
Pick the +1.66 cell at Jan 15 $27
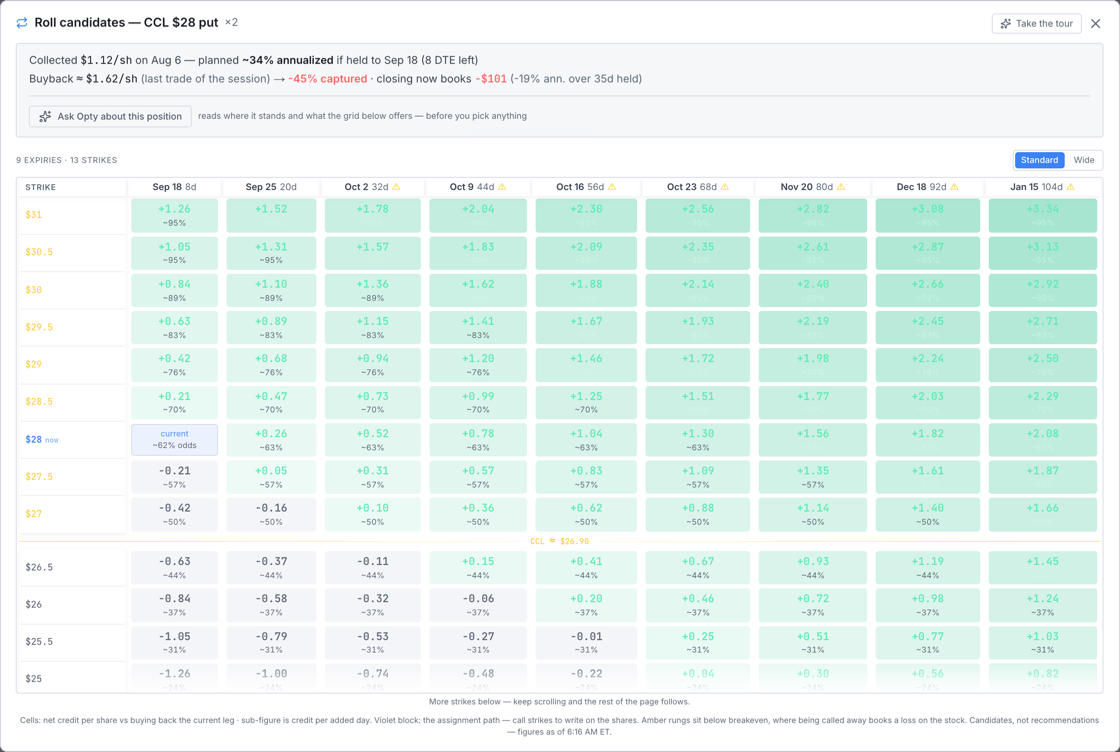1042,515
